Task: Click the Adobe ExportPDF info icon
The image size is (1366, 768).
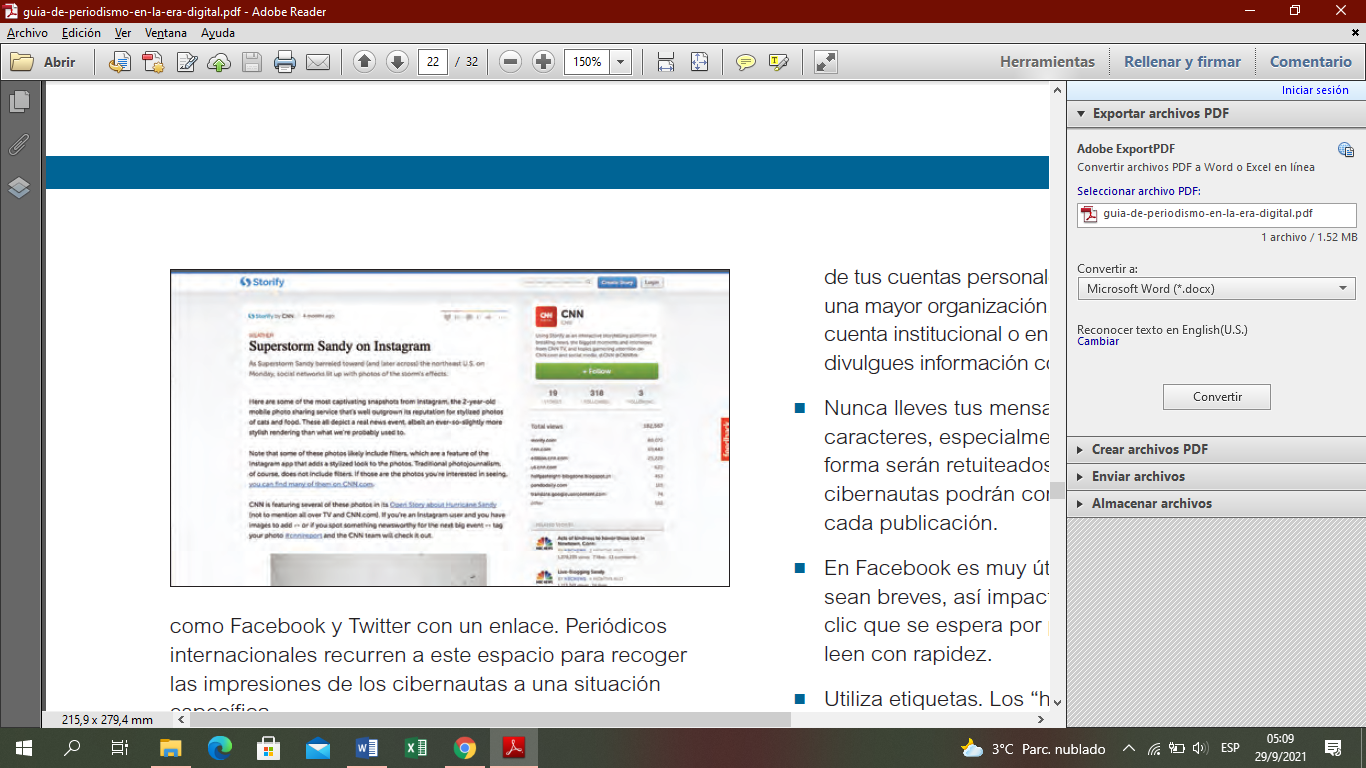Action: (1346, 150)
